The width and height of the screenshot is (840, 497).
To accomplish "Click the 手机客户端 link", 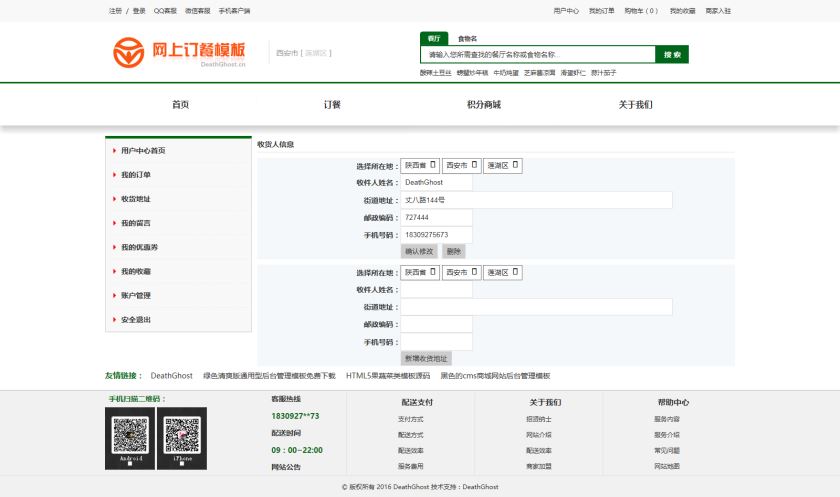I will click(234, 11).
